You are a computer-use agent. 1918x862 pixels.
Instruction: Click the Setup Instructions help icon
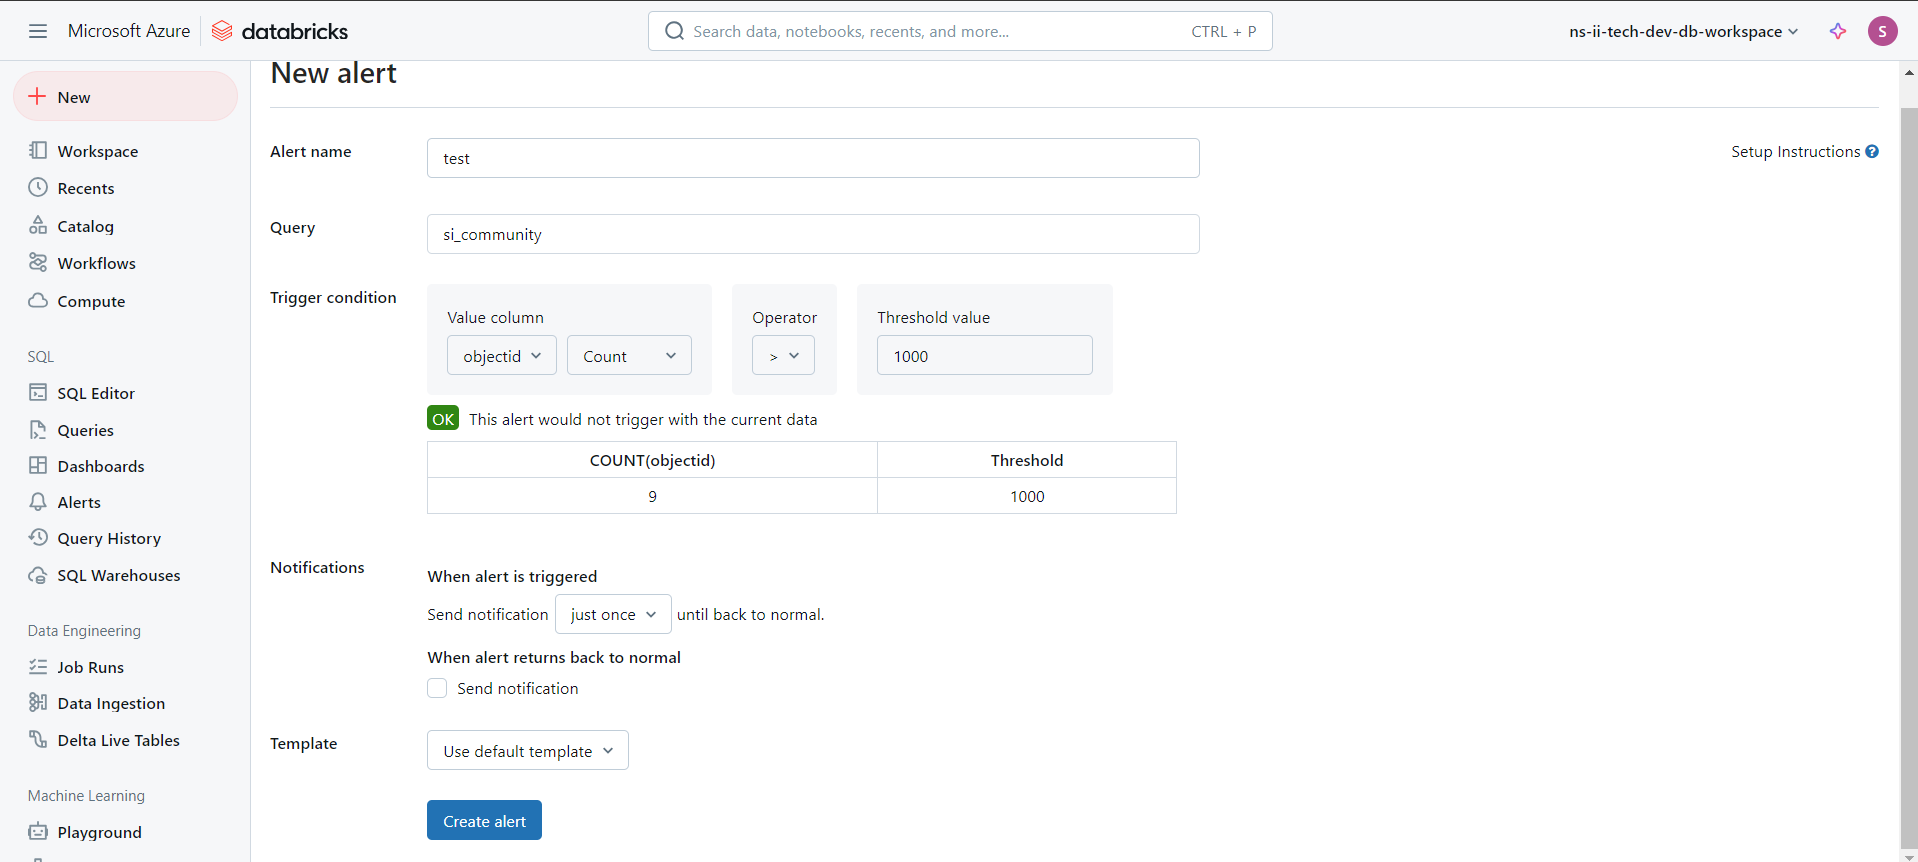click(x=1872, y=151)
